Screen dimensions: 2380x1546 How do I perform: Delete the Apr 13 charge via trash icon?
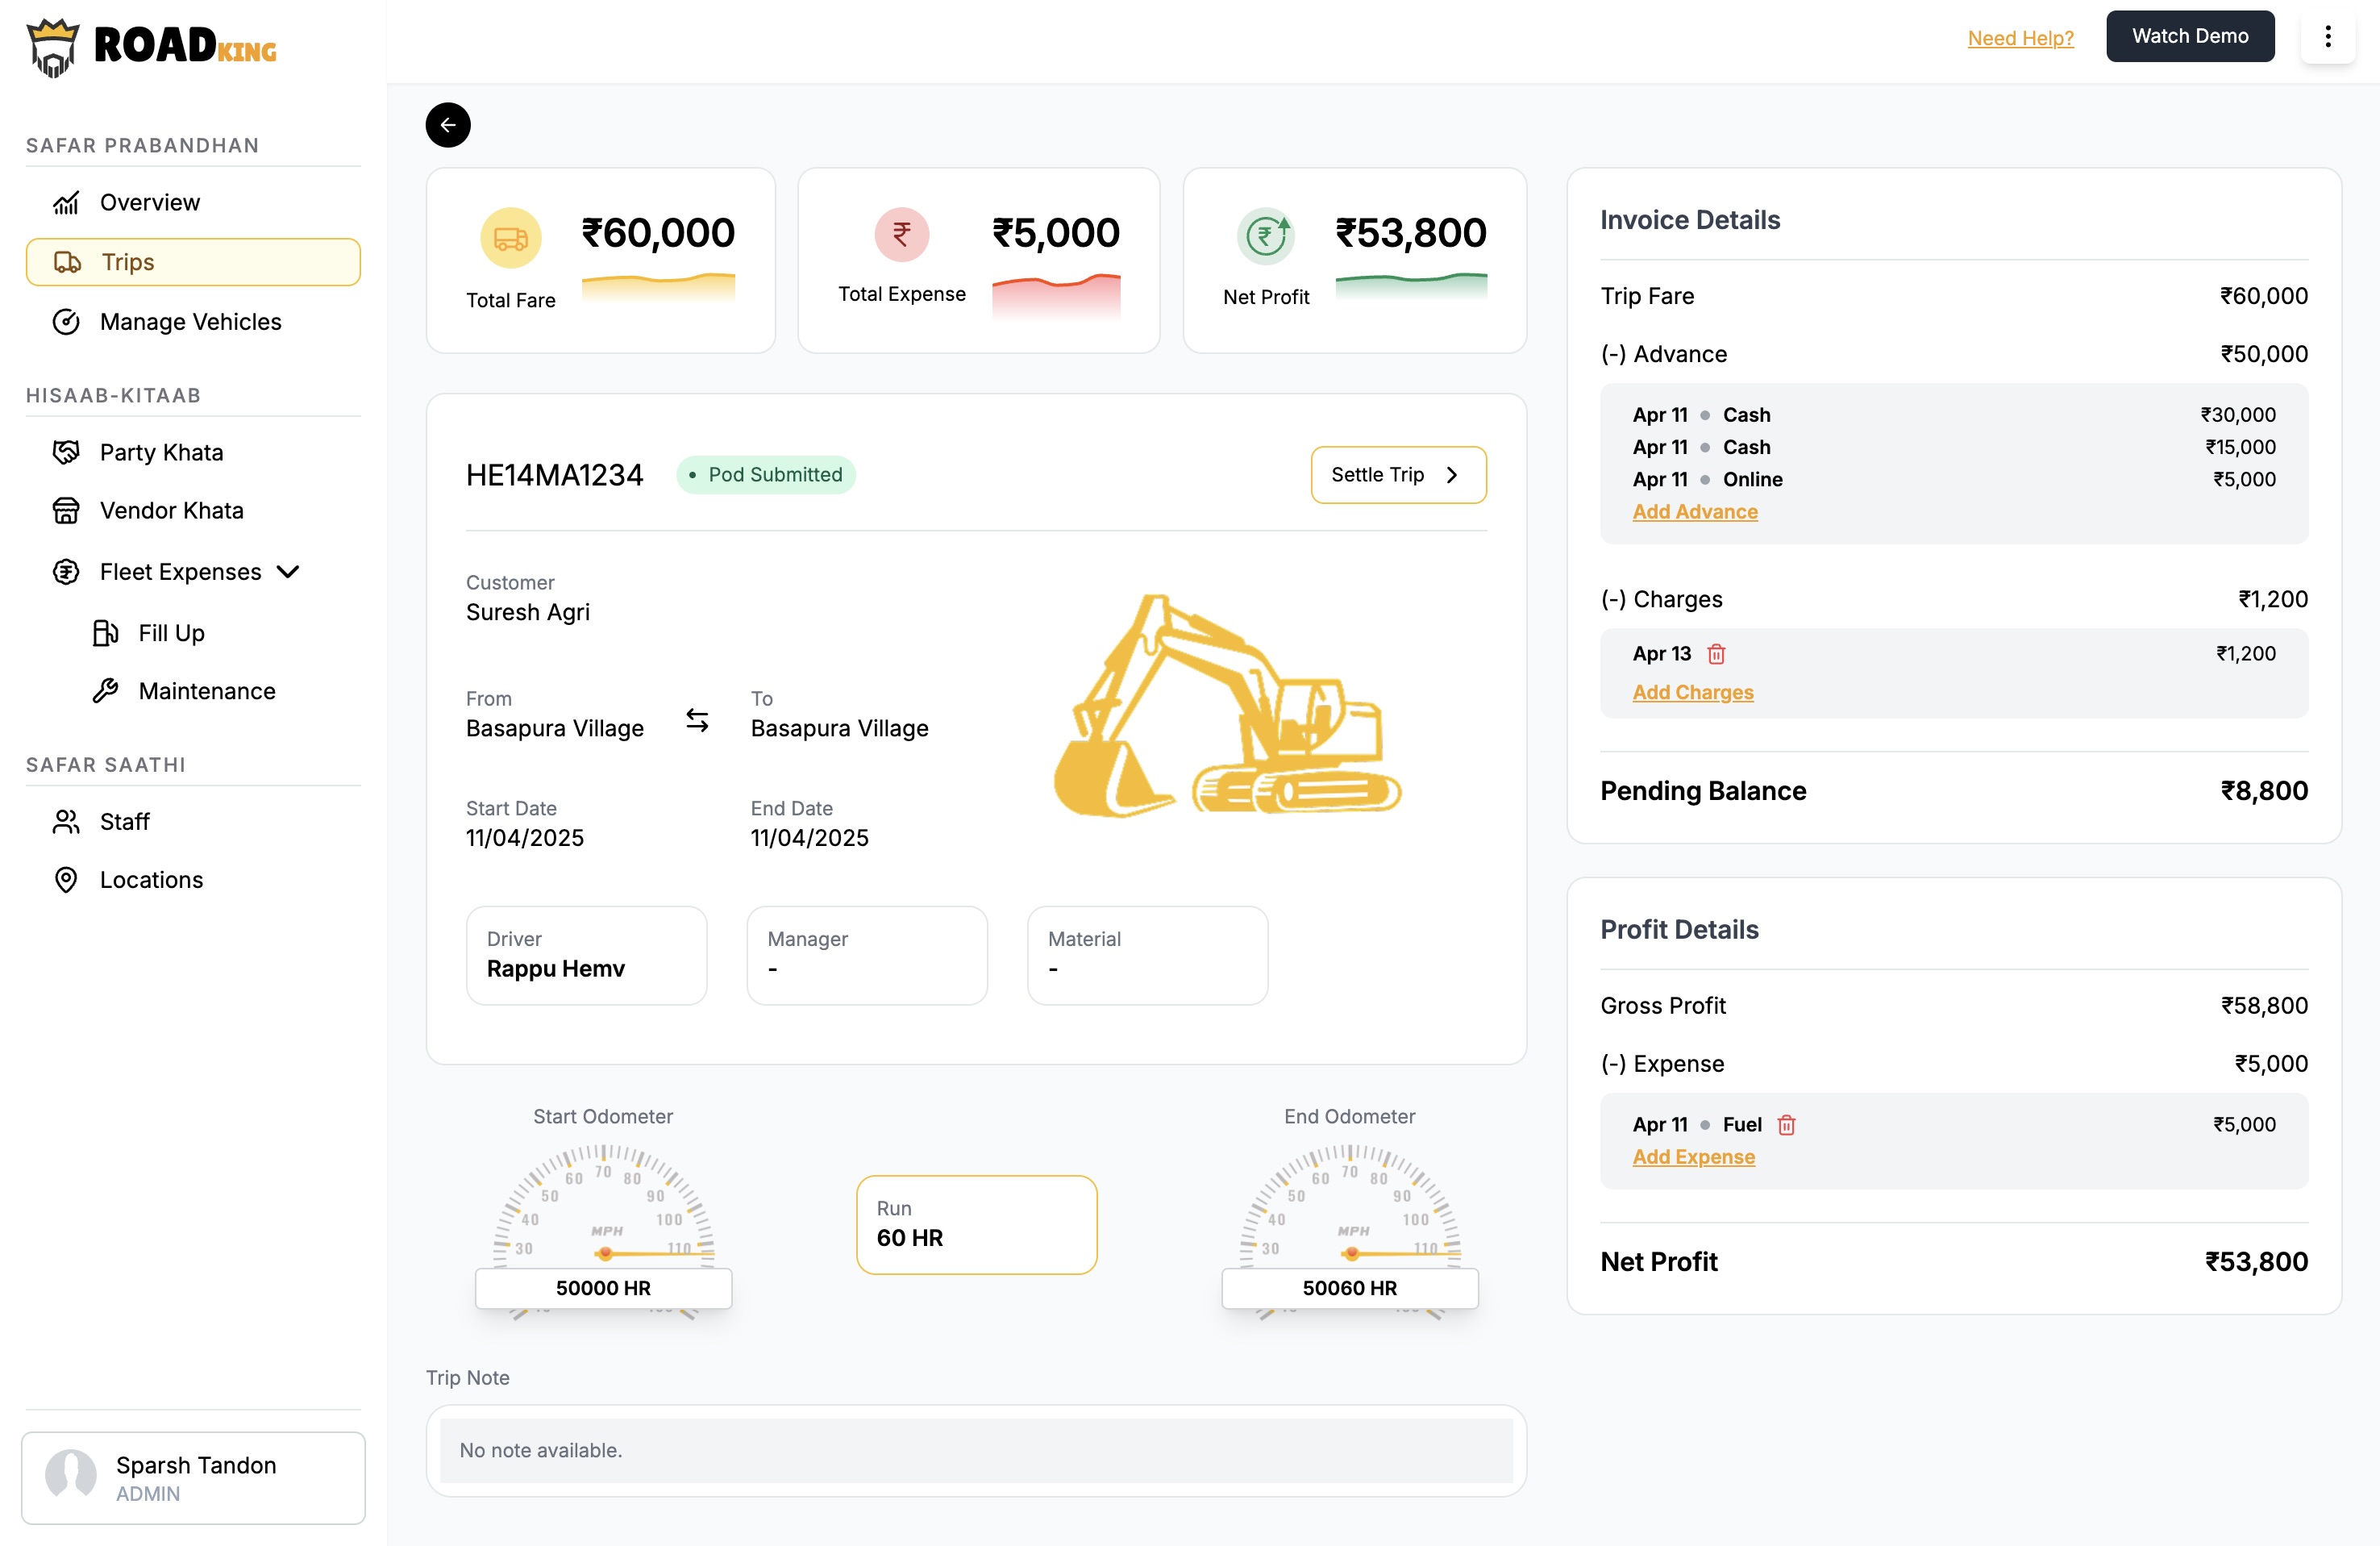pyautogui.click(x=1717, y=653)
